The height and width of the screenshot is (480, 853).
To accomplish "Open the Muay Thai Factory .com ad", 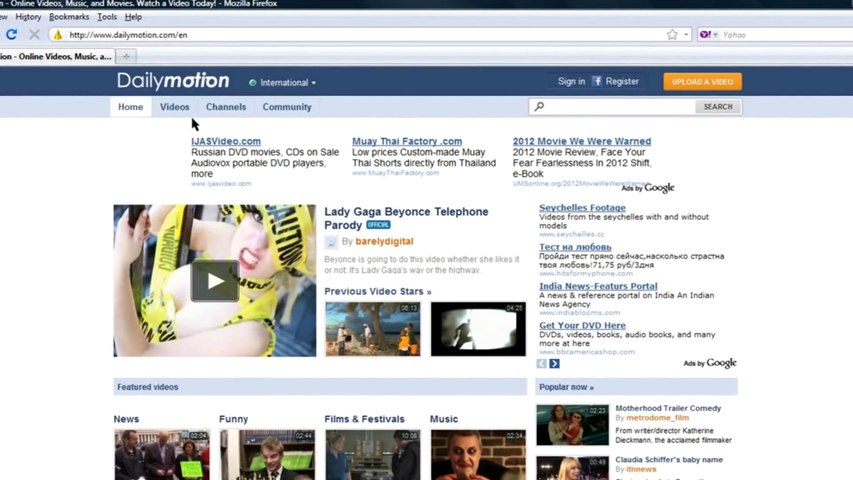I will 407,141.
